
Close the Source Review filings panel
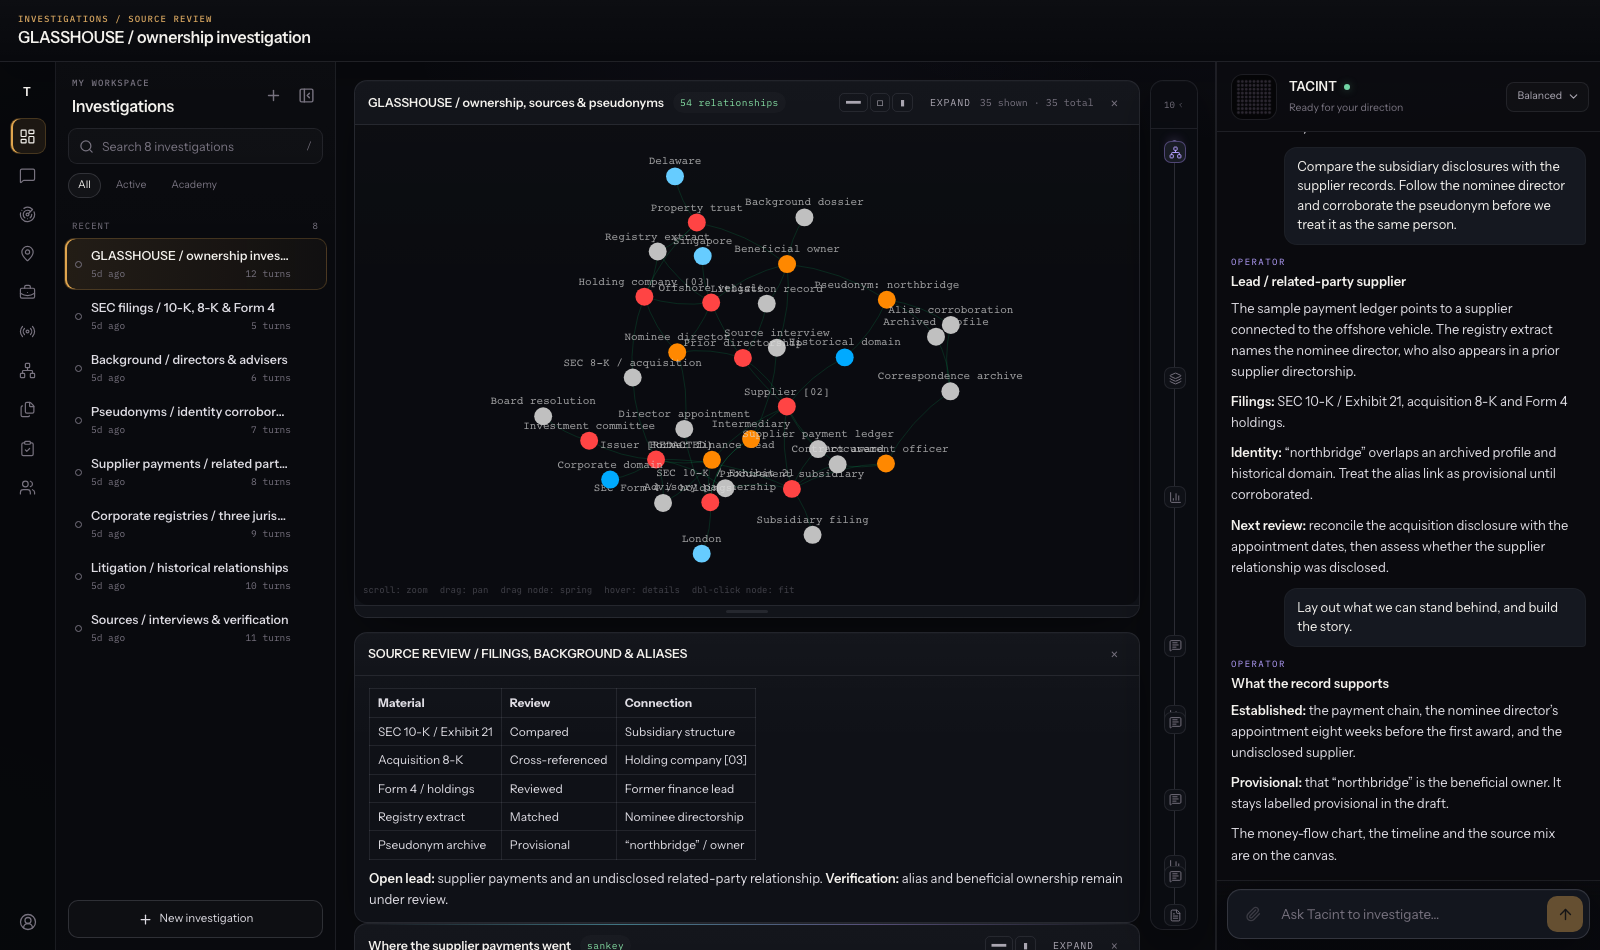[x=1114, y=654]
